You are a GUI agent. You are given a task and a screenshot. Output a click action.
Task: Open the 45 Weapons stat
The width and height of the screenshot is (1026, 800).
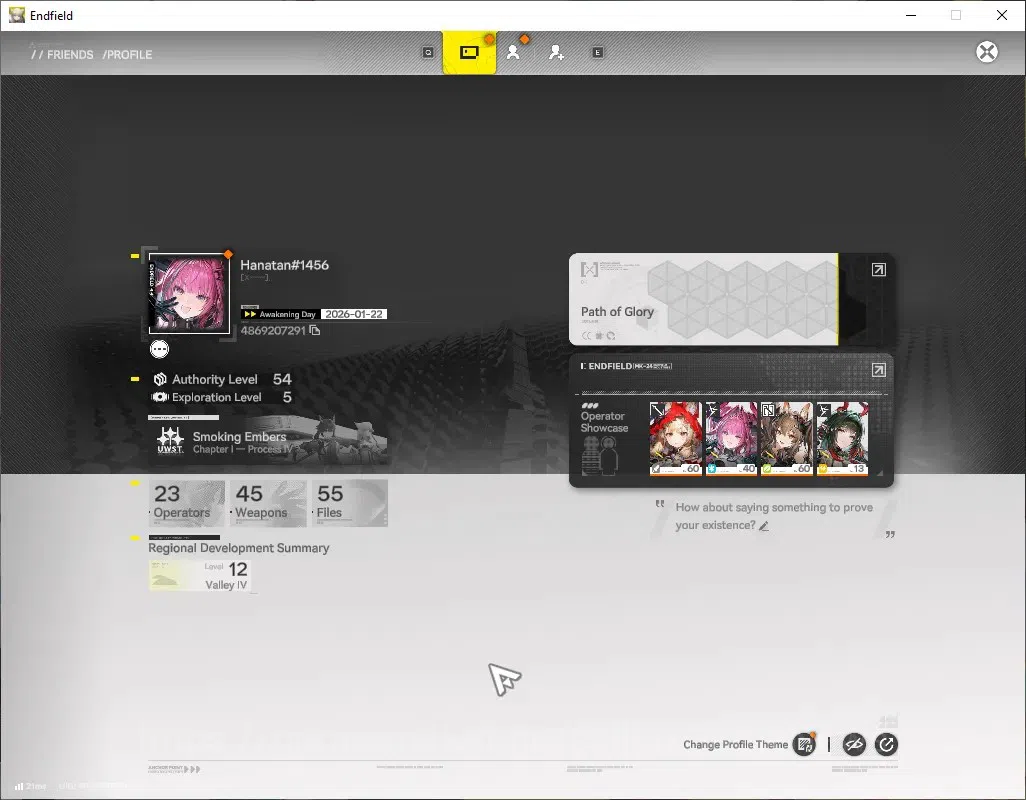pyautogui.click(x=268, y=502)
